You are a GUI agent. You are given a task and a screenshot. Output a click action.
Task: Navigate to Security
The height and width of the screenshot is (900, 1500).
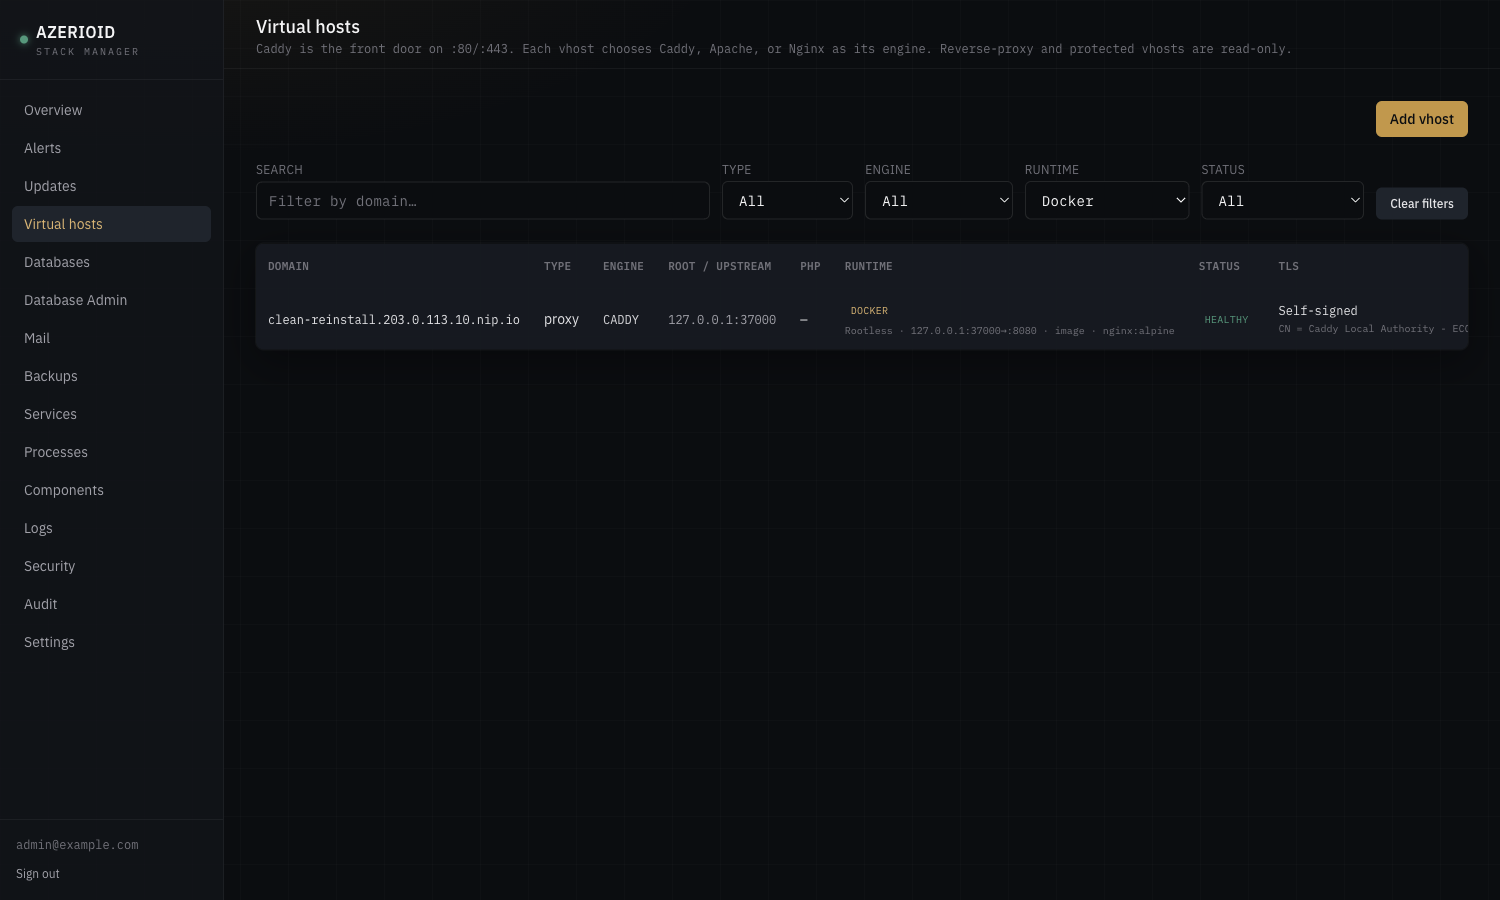[111, 566]
